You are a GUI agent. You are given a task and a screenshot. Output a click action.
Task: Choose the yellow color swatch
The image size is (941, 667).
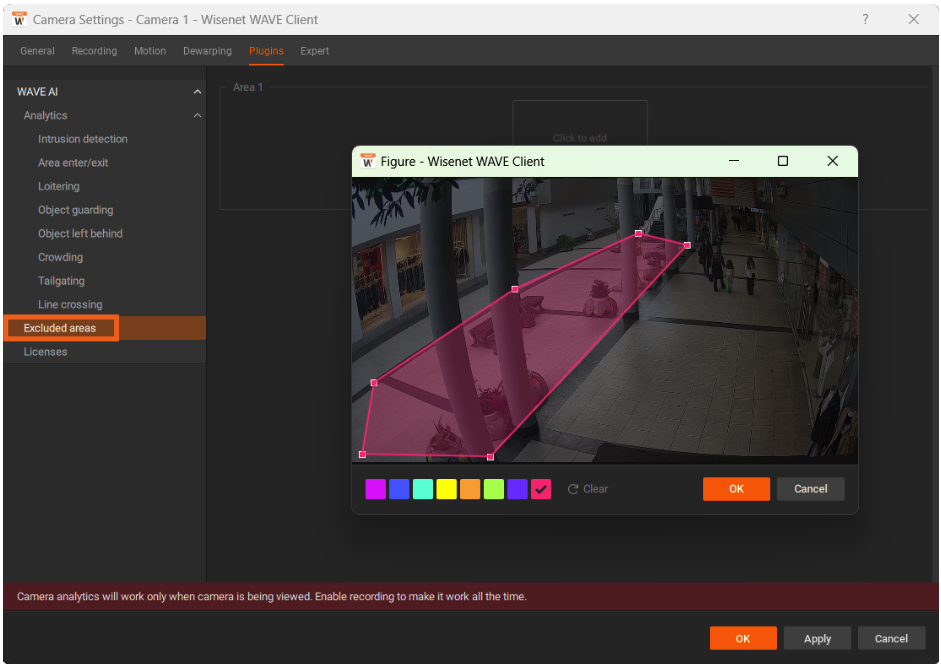pos(446,489)
